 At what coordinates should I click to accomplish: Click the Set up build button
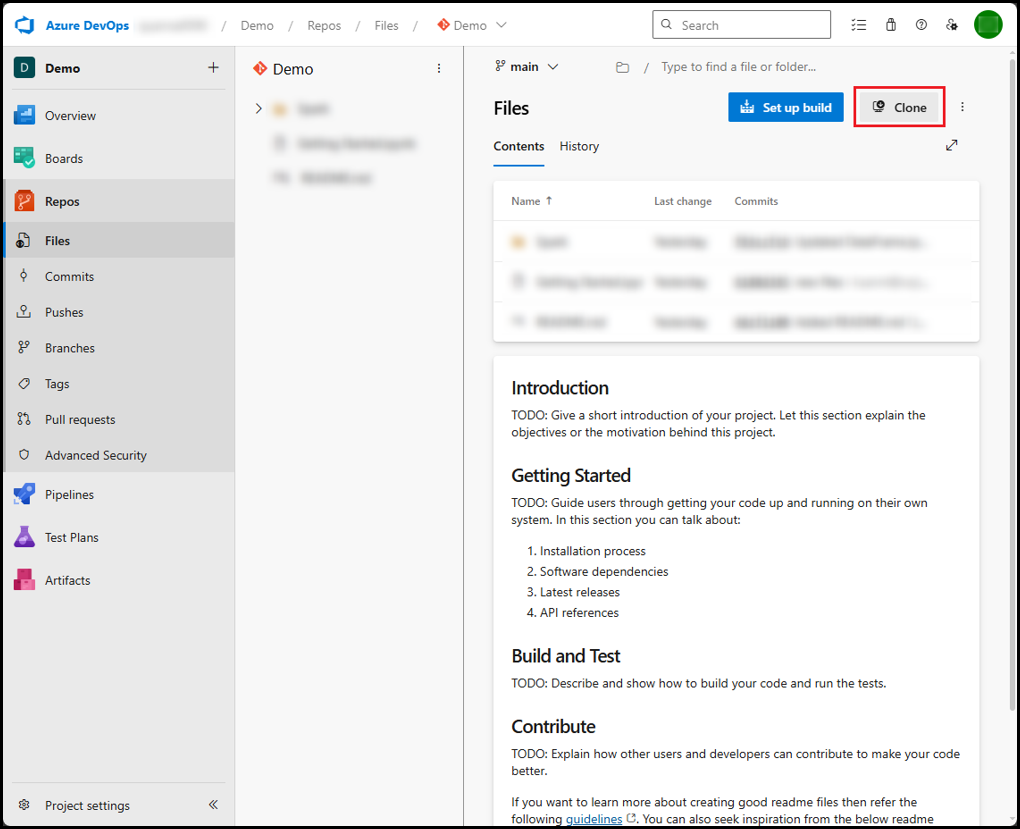click(x=785, y=107)
